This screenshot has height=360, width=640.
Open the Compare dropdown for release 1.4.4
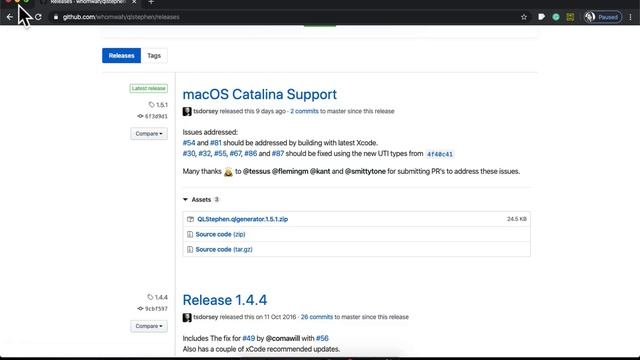coord(149,326)
